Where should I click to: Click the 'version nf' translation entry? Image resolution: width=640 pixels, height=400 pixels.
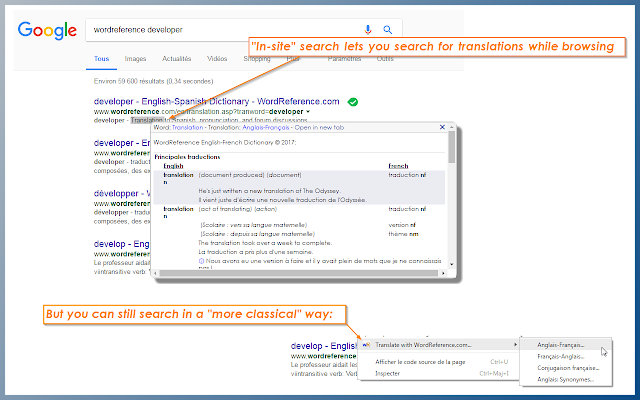[x=402, y=225]
